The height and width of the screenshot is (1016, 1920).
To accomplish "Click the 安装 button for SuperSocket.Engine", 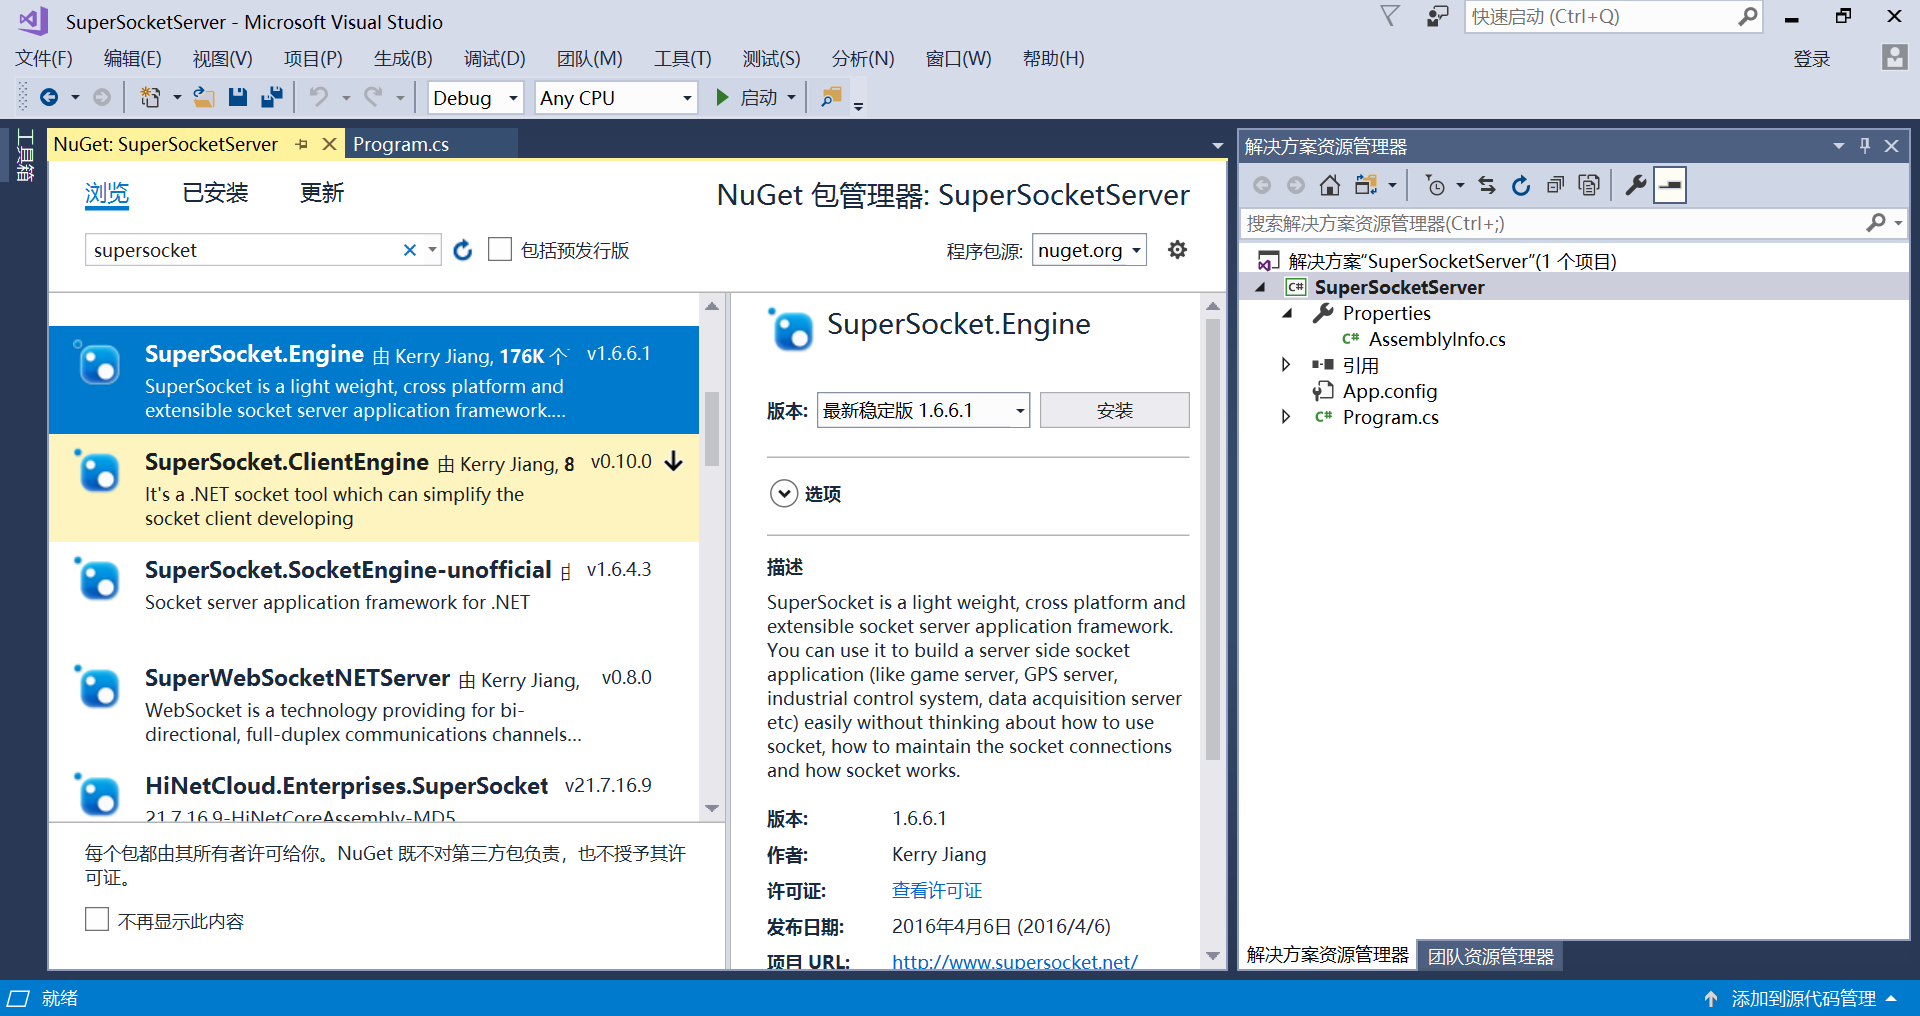I will click(x=1114, y=409).
